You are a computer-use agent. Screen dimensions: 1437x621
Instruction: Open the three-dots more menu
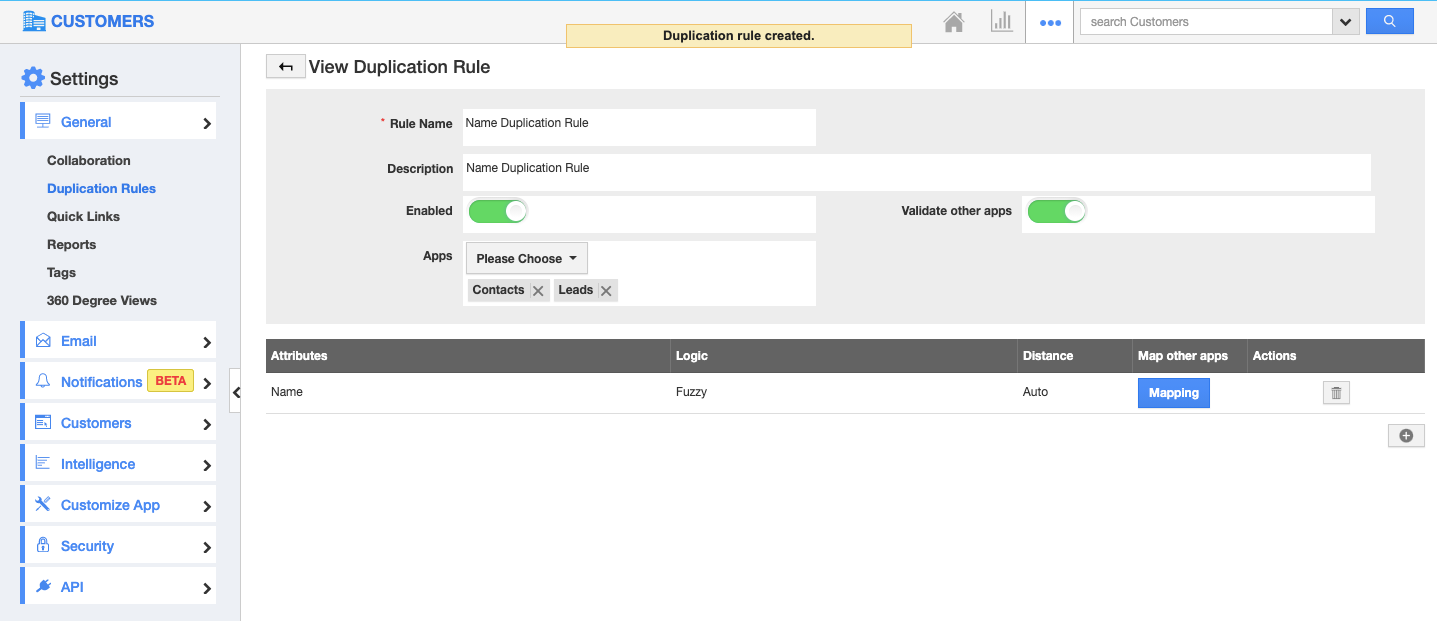(1050, 22)
